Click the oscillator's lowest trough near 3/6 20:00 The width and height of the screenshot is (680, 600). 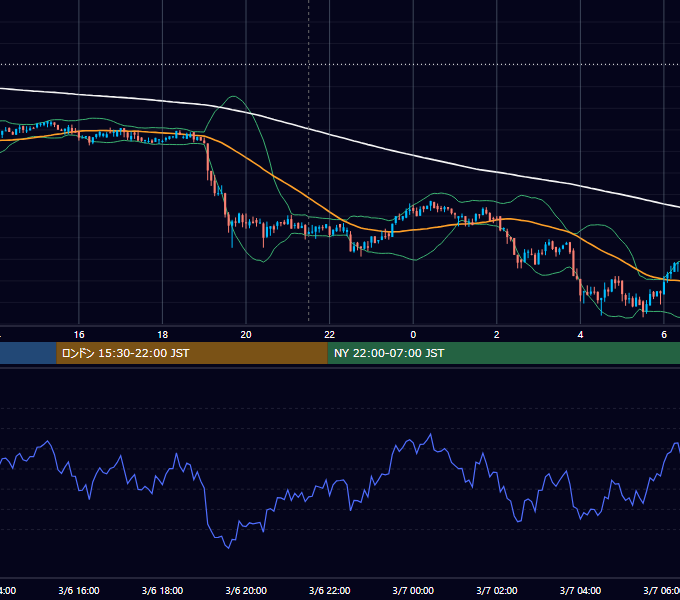229,548
